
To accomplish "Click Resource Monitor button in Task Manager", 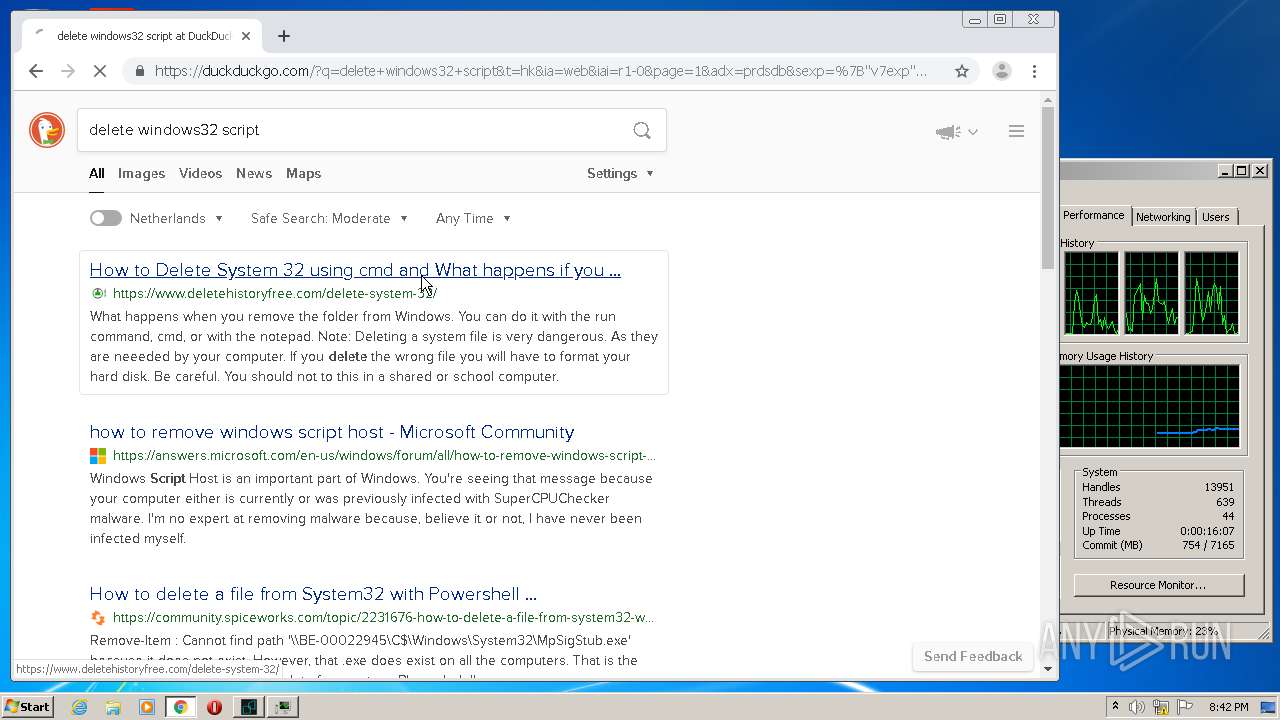I will click(1158, 585).
